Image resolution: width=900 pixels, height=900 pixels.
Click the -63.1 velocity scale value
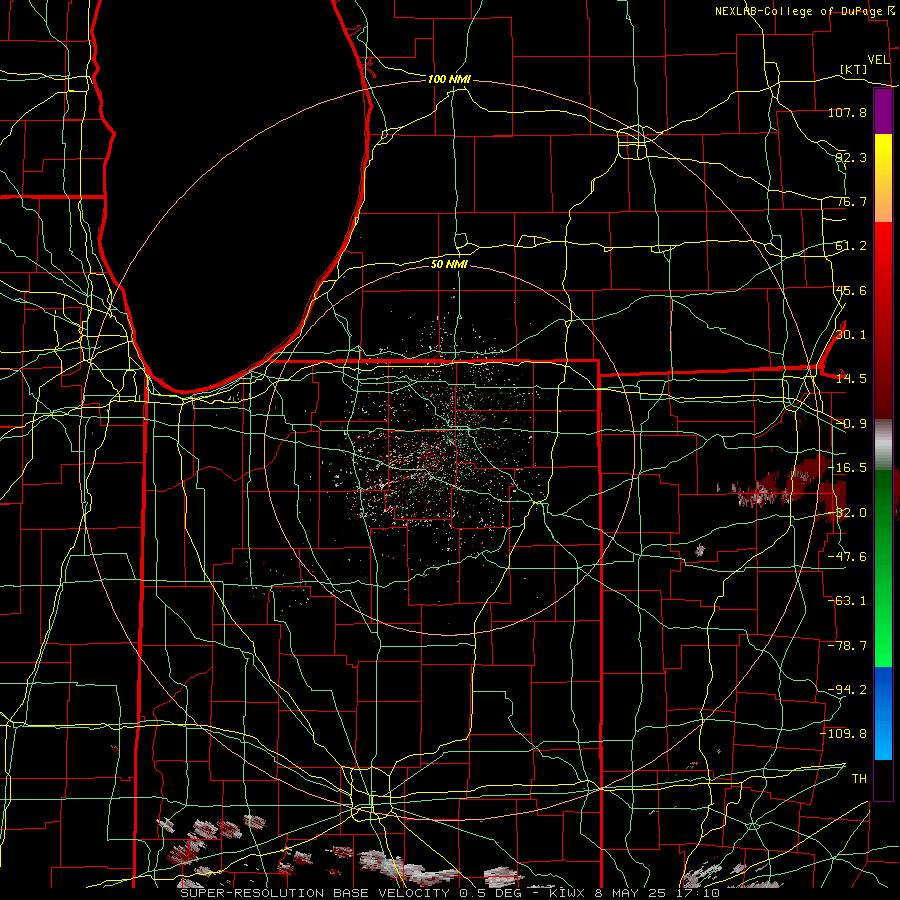pos(847,601)
